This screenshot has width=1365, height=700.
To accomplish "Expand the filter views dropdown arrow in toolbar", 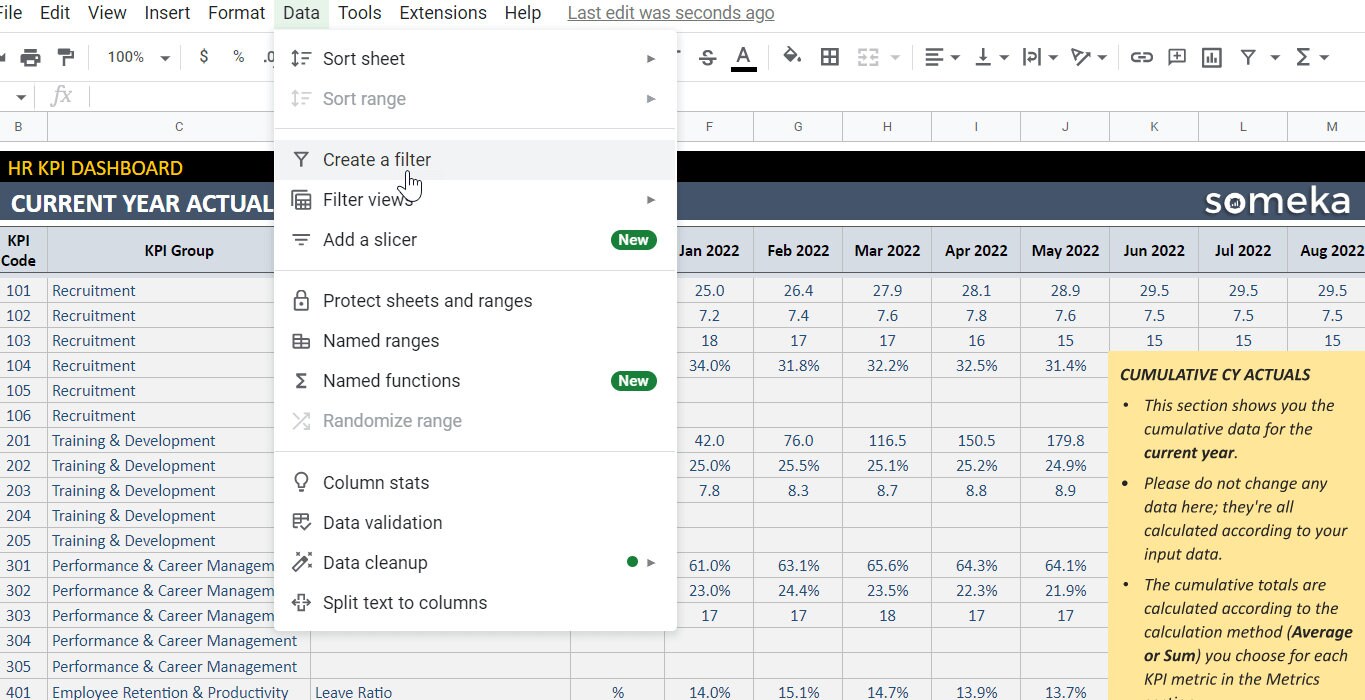I will [1274, 58].
